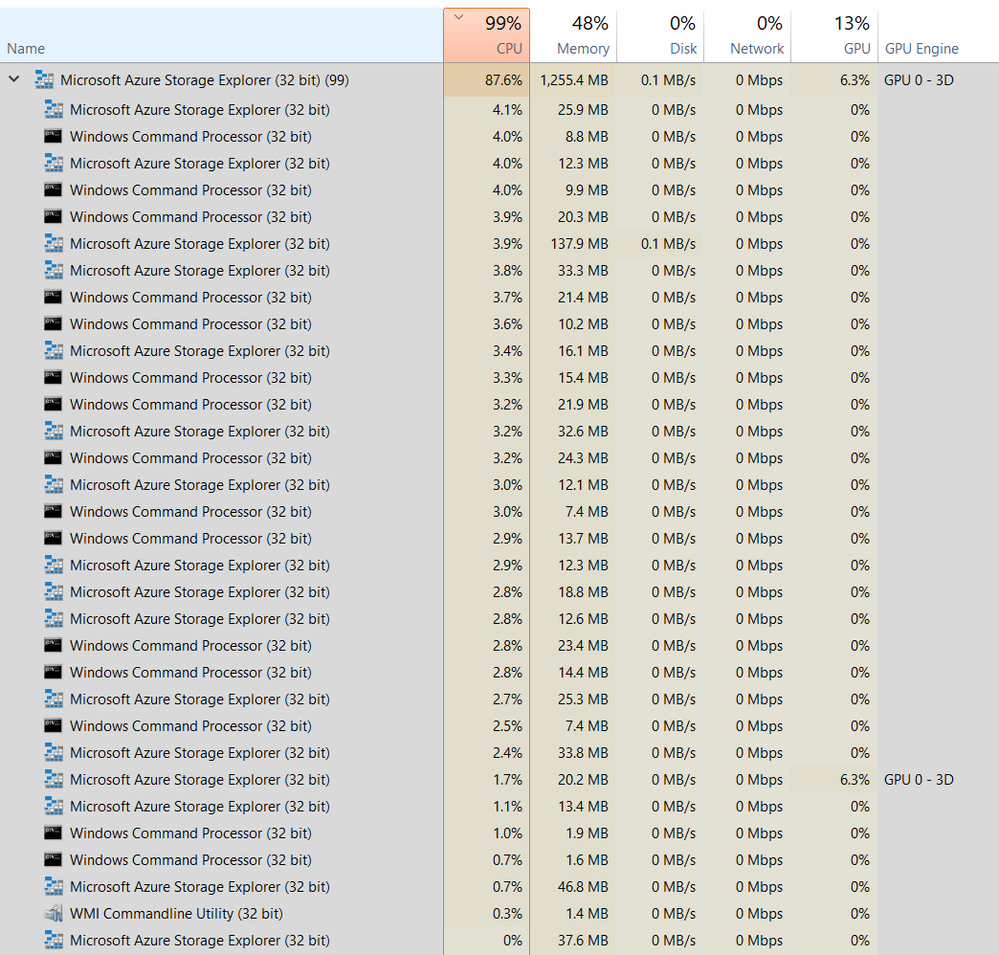This screenshot has height=955, width=999.
Task: Click the 0.1 MB/s disk value in the 137.9 MB row
Action: pos(668,243)
